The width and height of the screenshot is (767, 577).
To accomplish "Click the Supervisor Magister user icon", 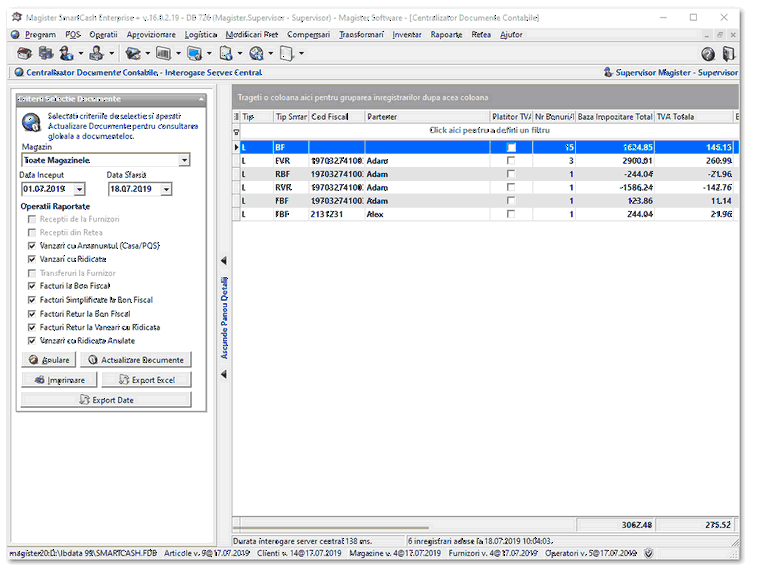I will coord(608,72).
